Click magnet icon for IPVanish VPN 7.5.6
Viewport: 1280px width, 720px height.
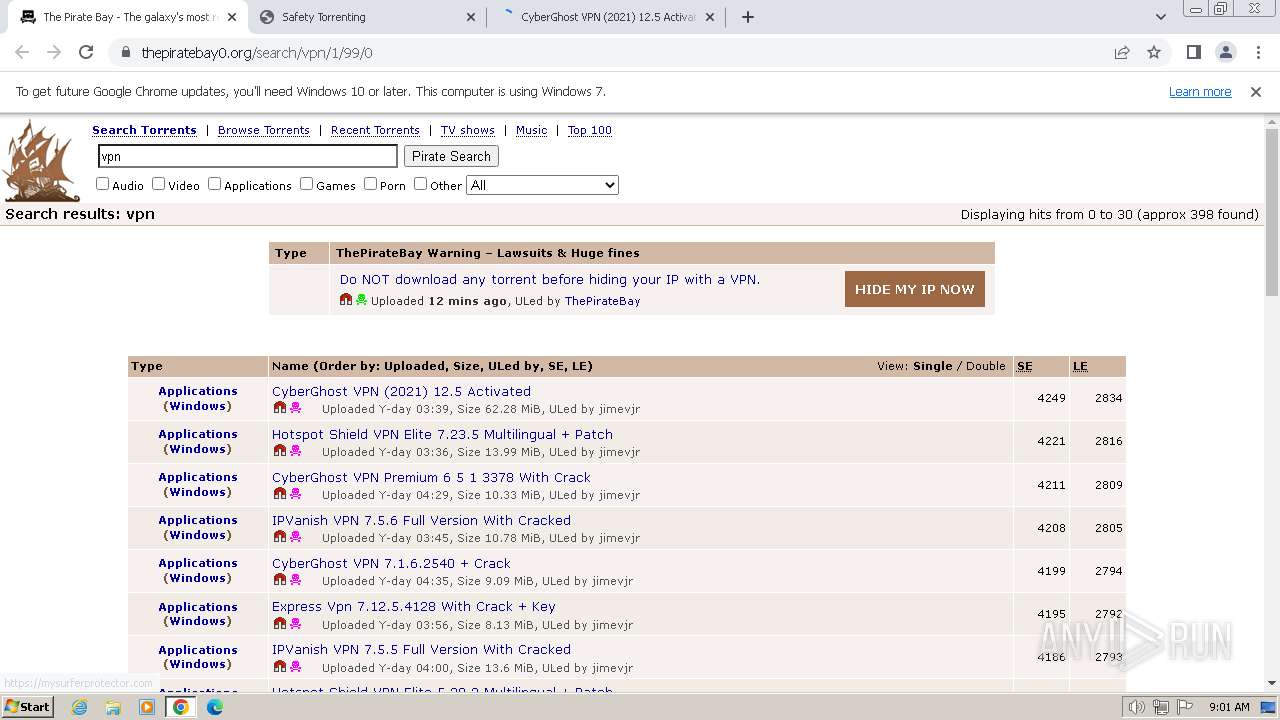[x=280, y=537]
